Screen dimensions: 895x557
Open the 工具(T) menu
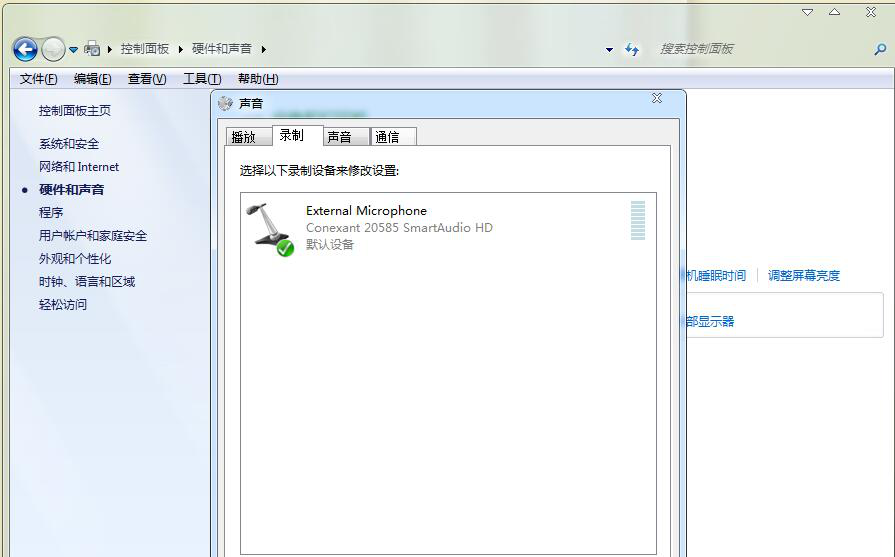(201, 79)
